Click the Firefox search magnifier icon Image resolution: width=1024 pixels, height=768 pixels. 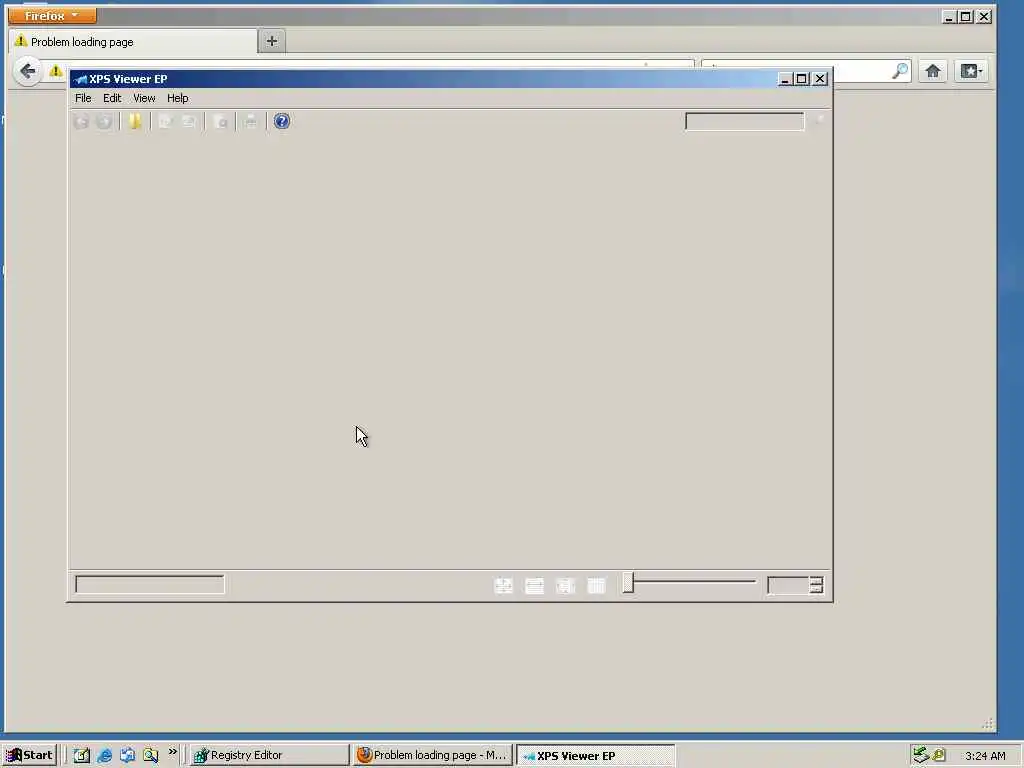900,71
